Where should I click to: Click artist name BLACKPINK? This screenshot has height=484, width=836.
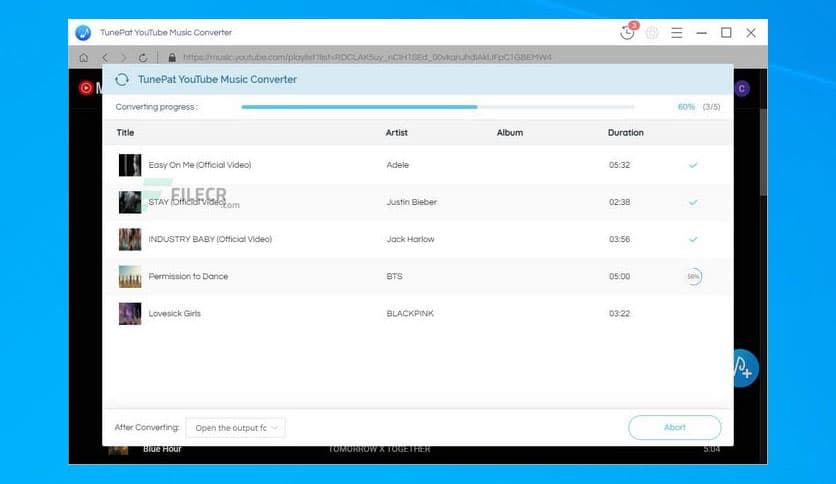pyautogui.click(x=410, y=313)
